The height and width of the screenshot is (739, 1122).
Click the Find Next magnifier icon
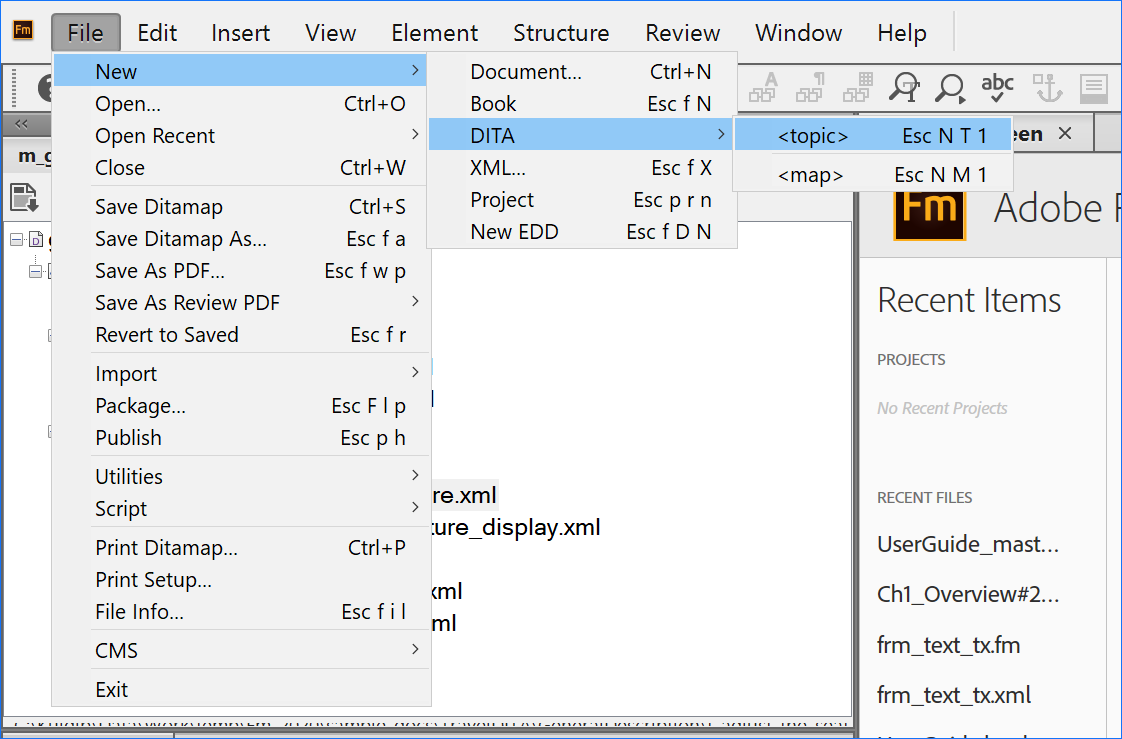tap(950, 88)
